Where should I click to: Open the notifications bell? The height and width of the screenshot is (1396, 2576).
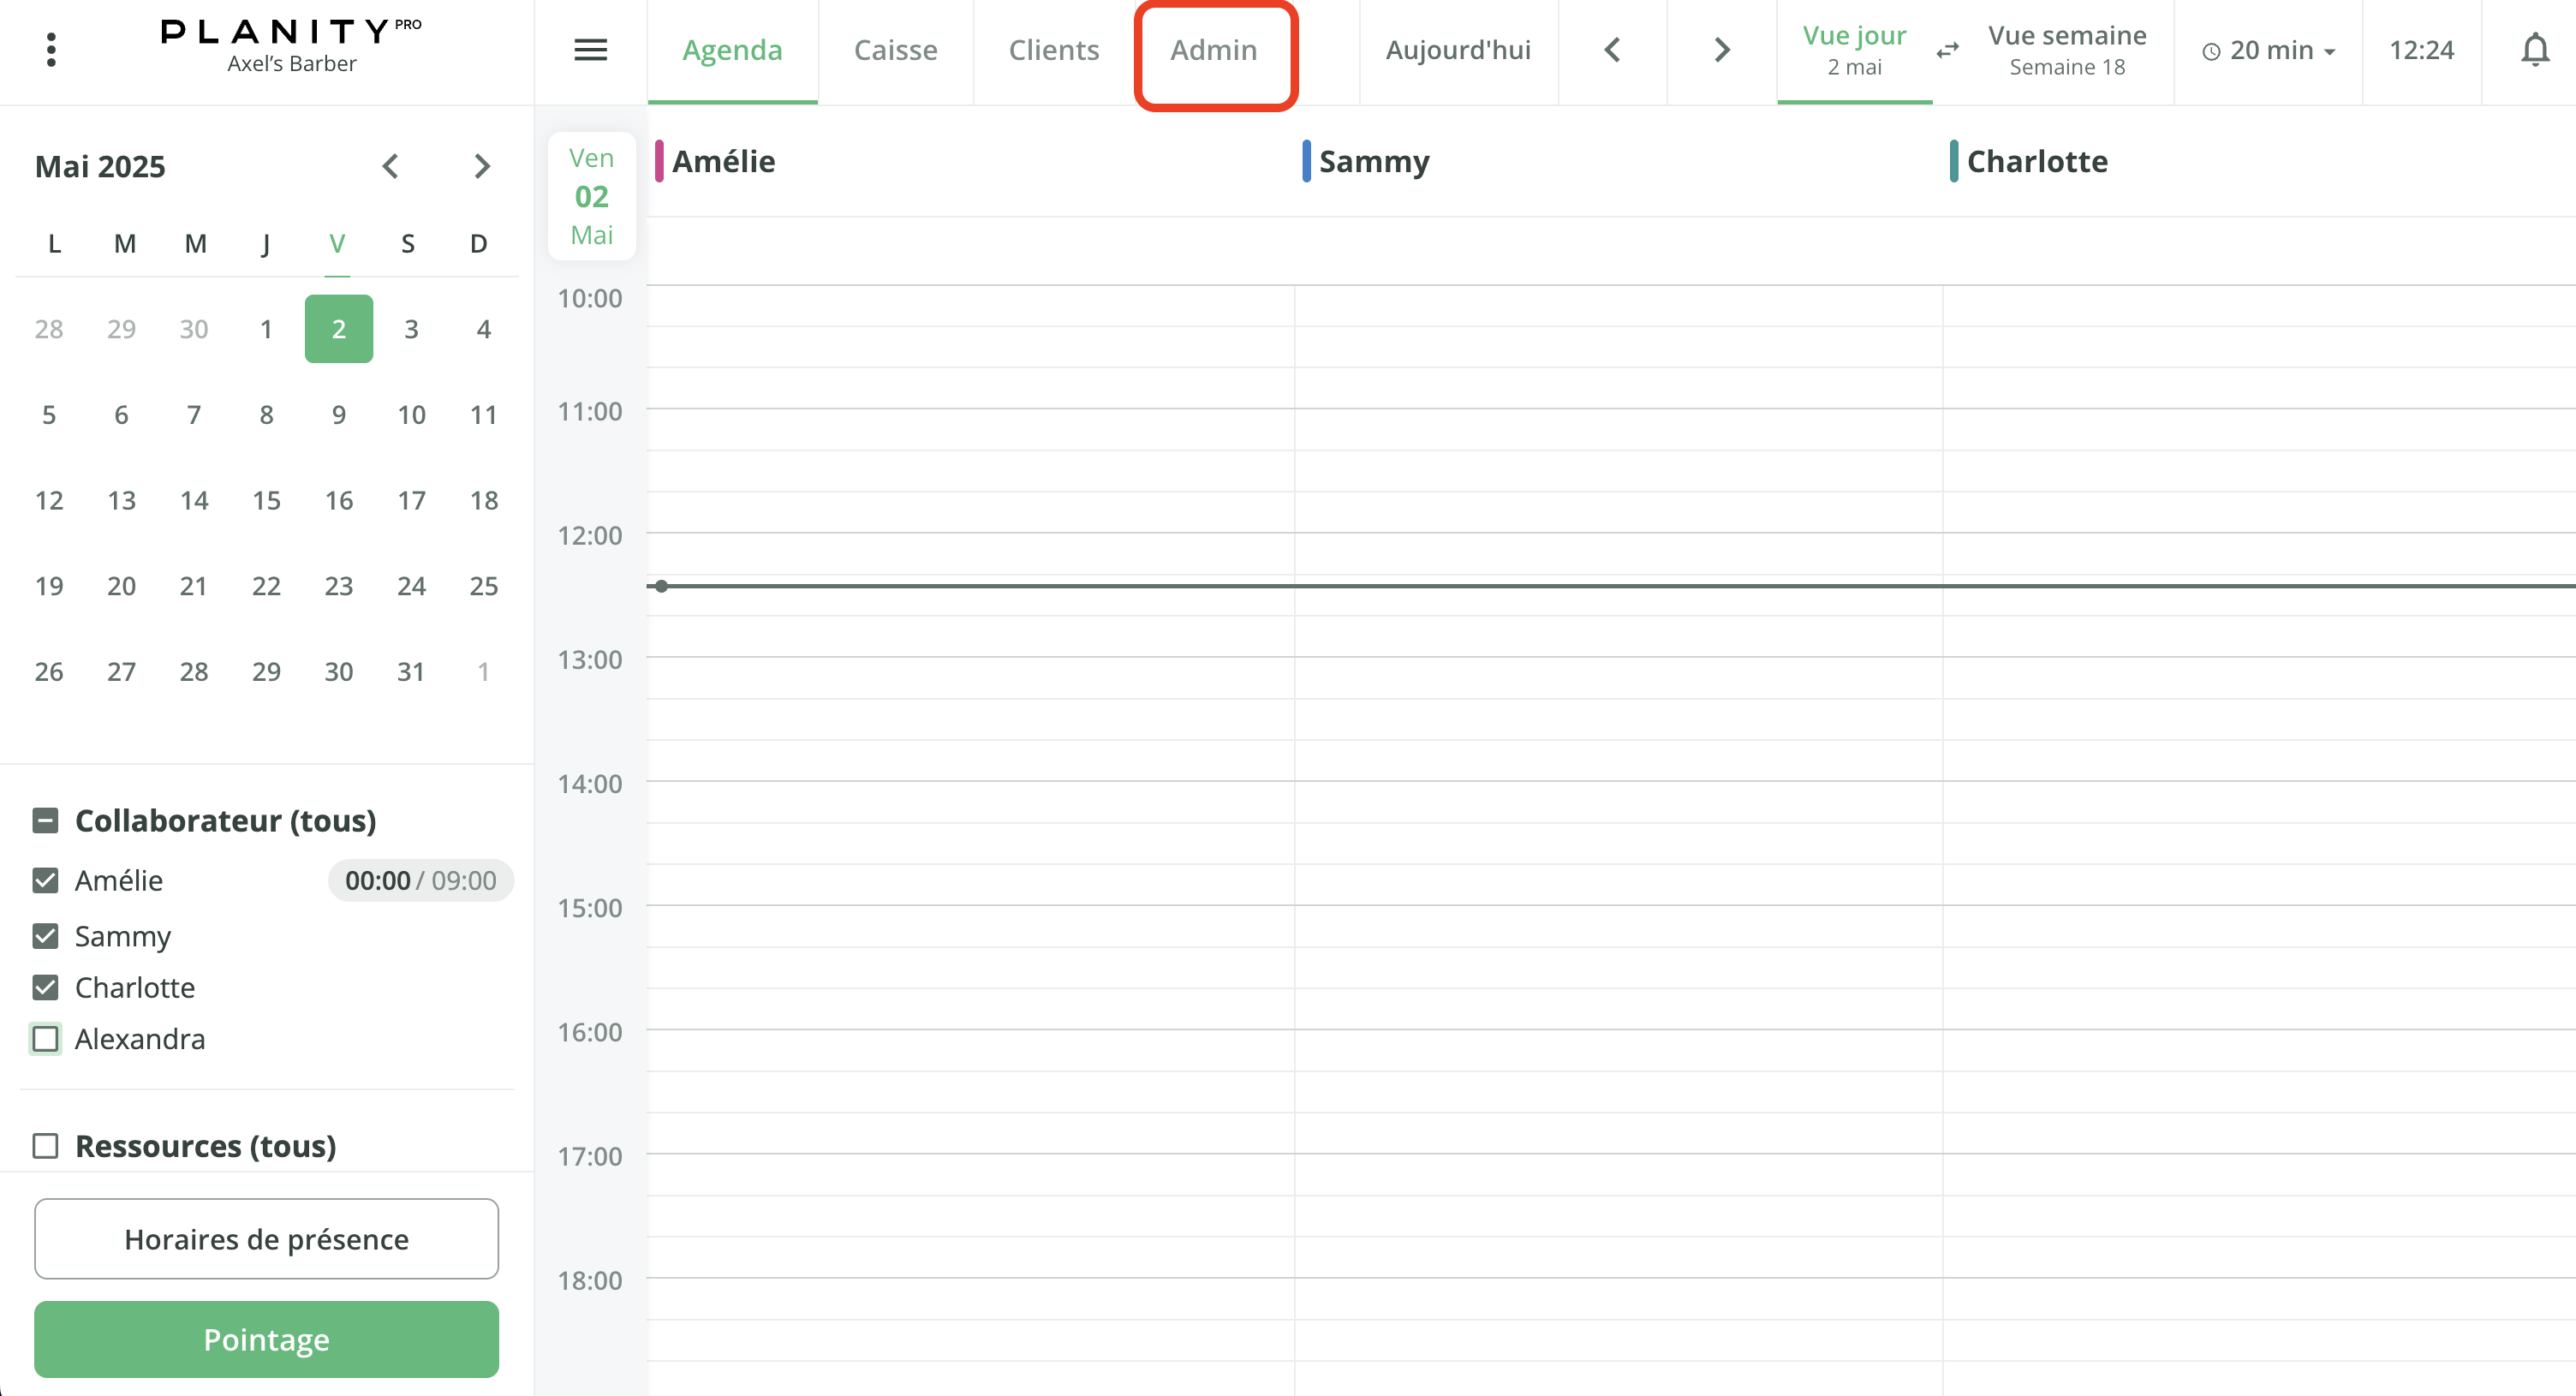pos(2534,50)
